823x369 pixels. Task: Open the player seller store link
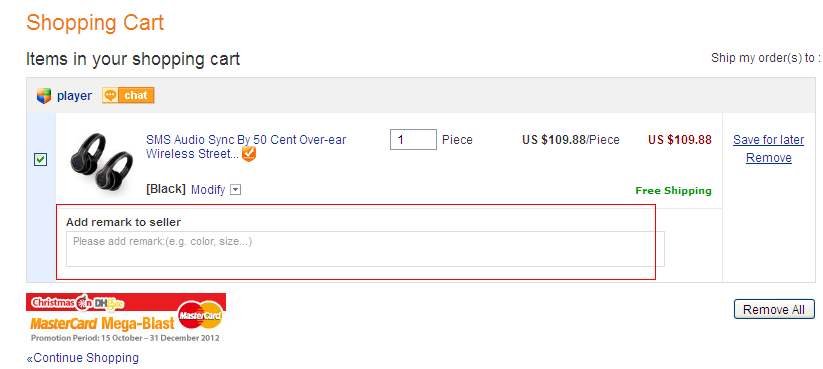coord(74,96)
